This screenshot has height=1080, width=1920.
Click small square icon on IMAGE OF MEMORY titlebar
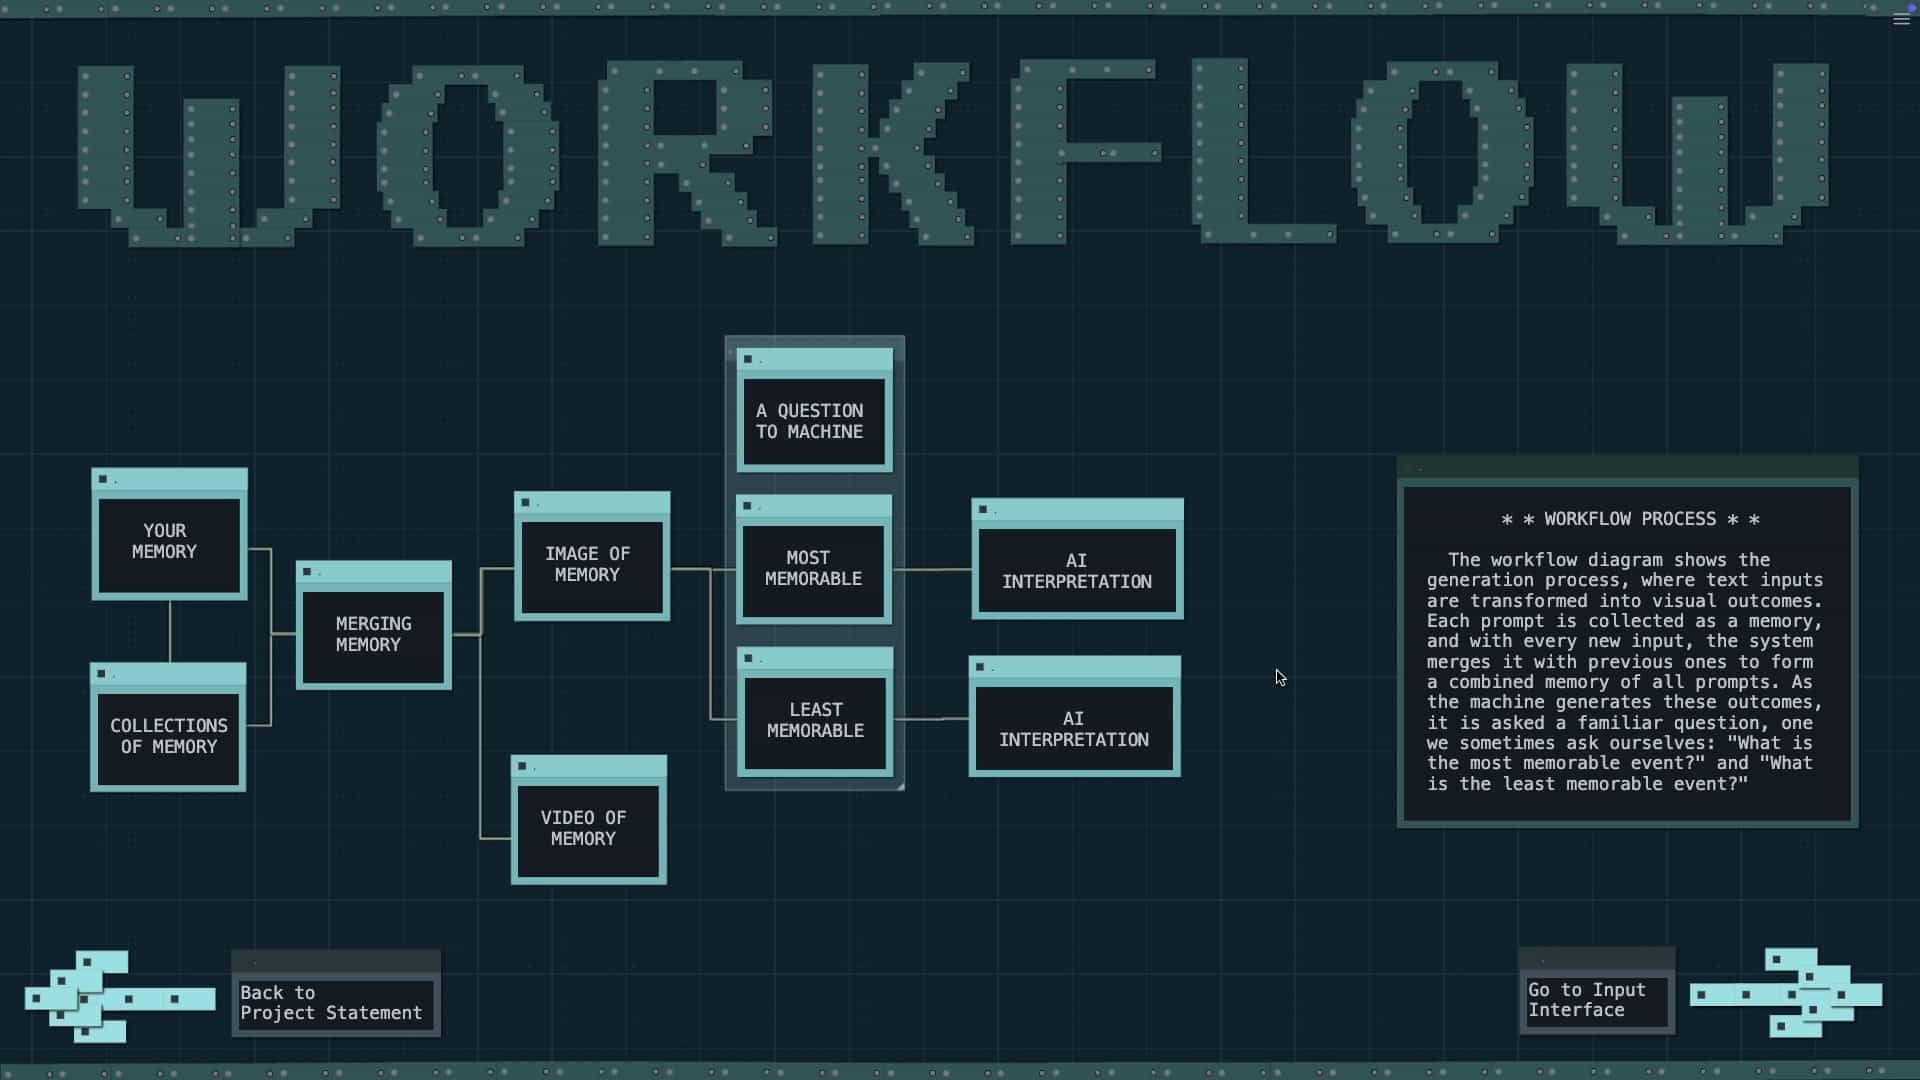click(x=526, y=503)
